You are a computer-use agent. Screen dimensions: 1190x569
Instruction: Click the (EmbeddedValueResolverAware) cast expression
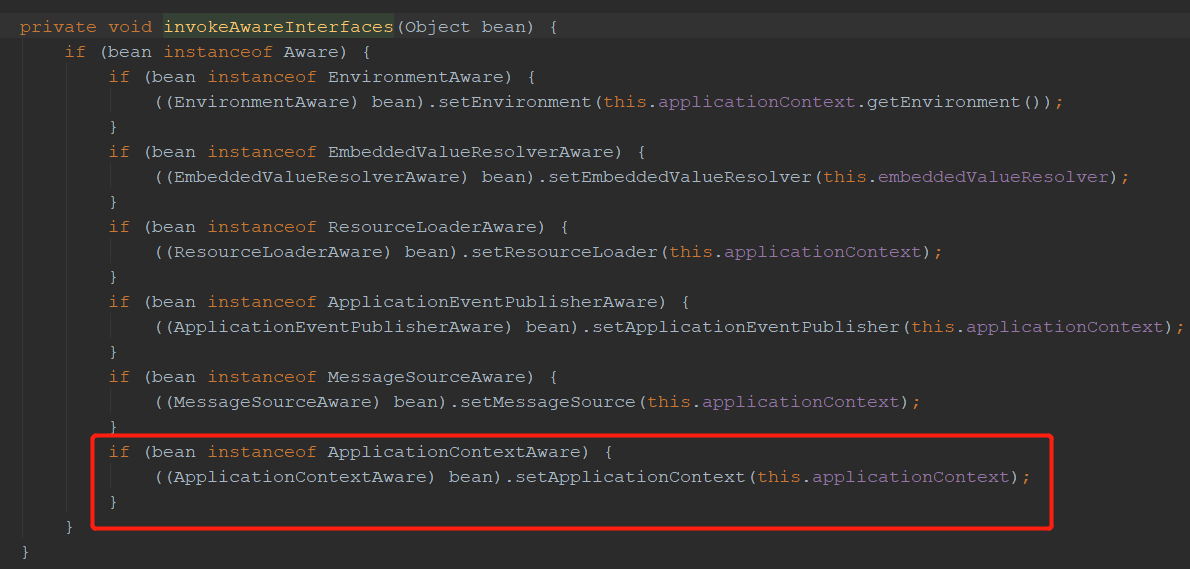coord(316,178)
